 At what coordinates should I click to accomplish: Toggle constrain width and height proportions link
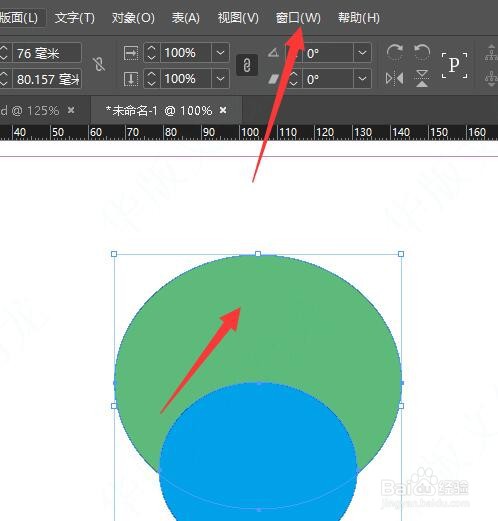tap(99, 65)
